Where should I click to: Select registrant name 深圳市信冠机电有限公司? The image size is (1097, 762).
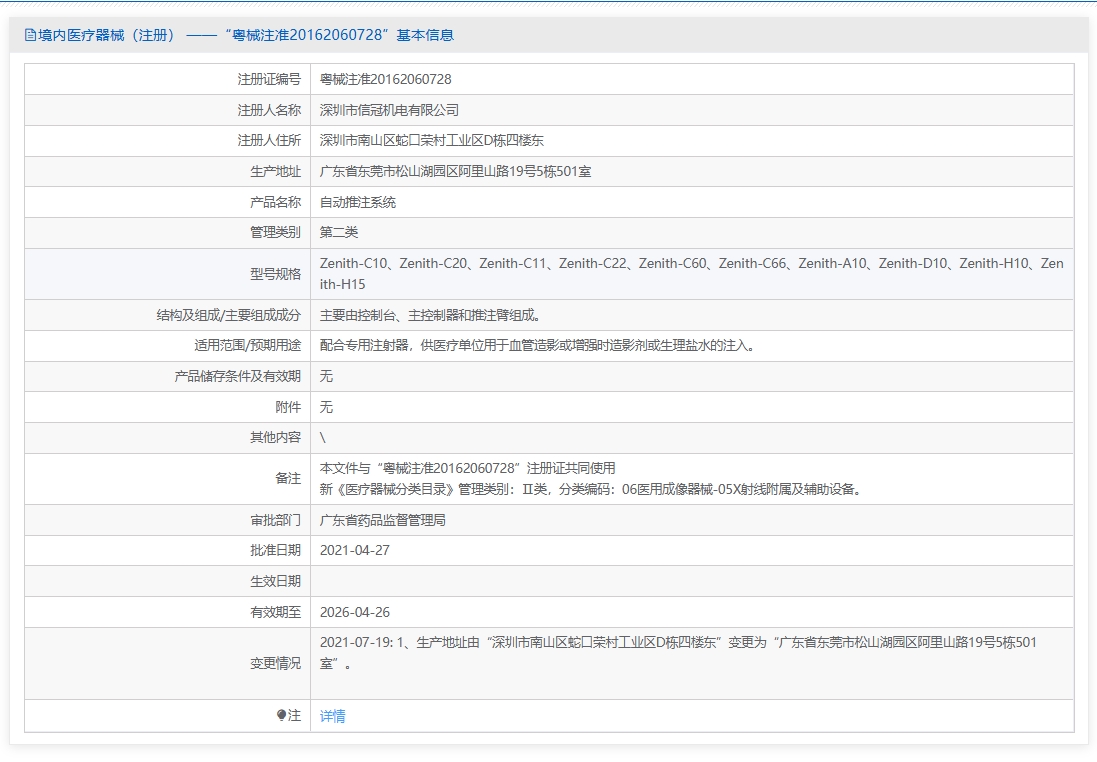click(x=389, y=110)
